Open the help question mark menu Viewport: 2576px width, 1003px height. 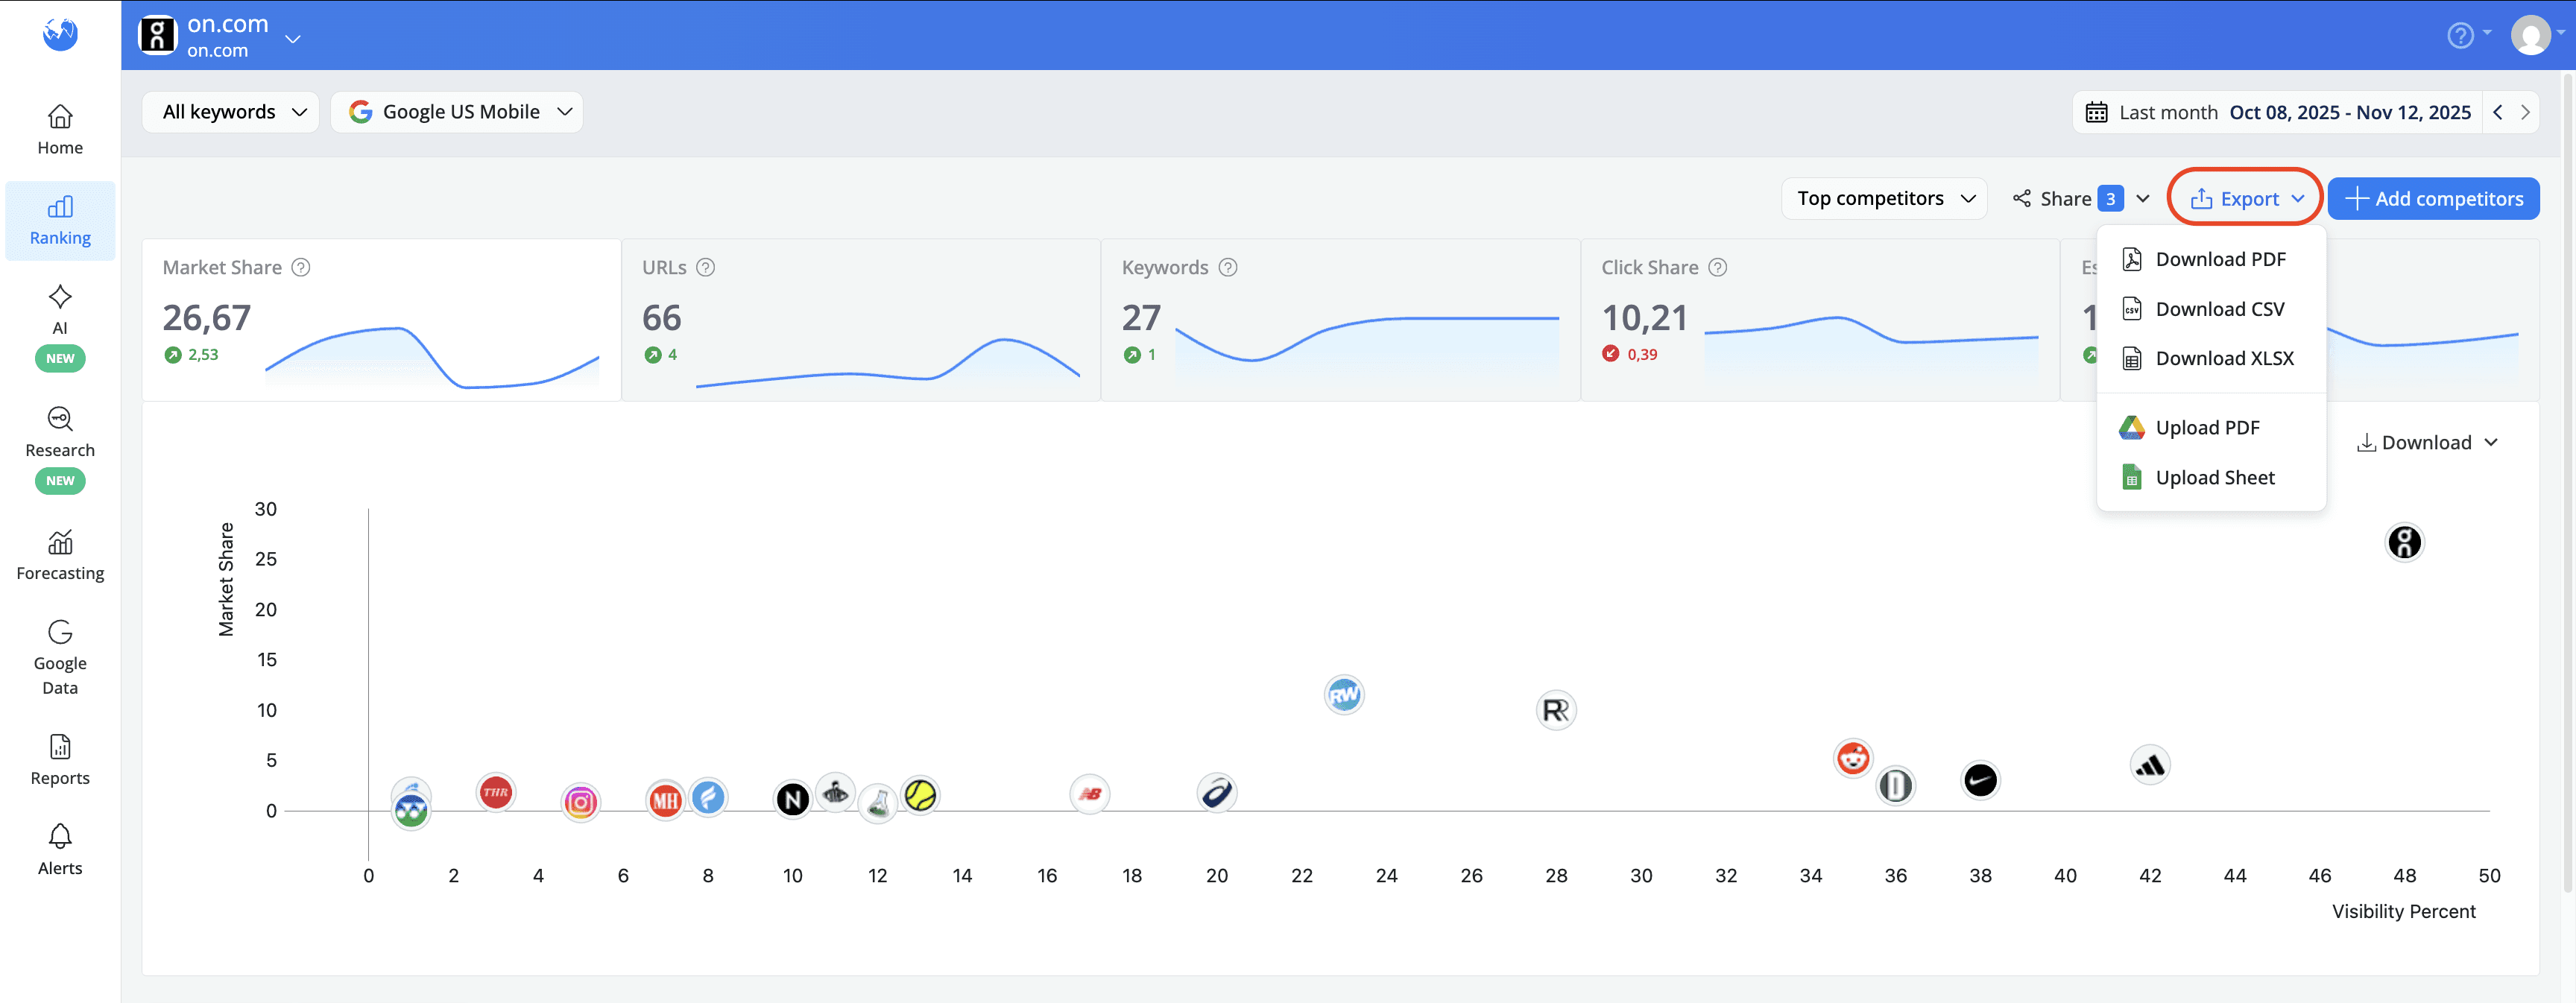pyautogui.click(x=2467, y=36)
